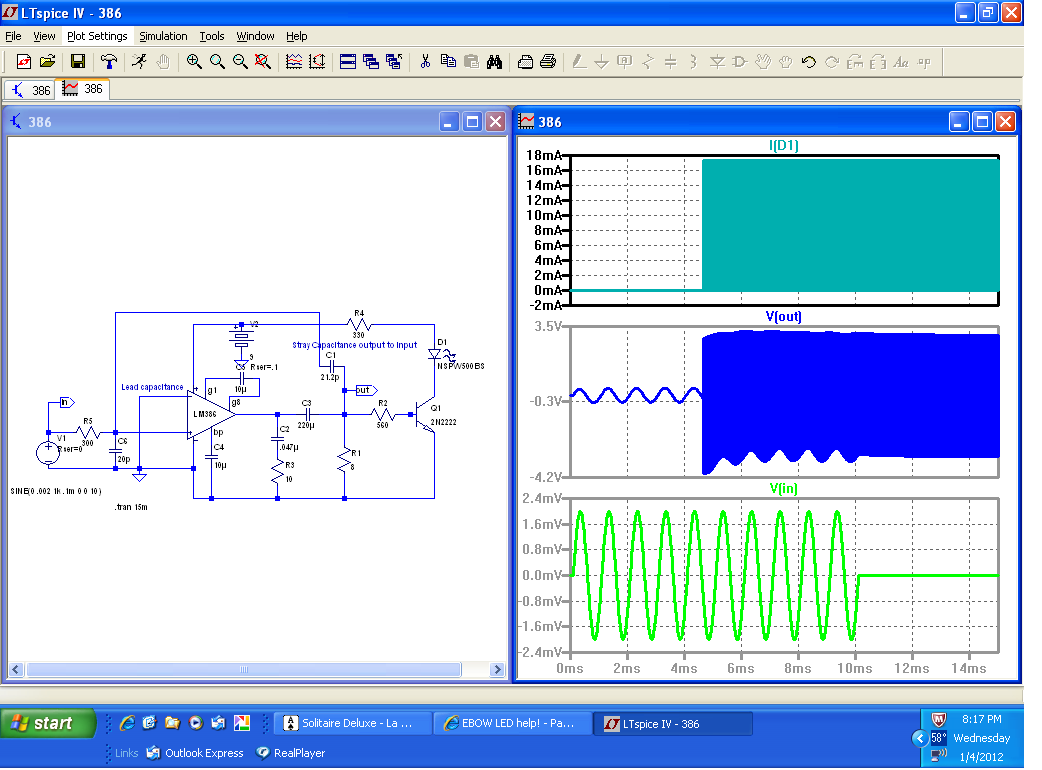Image resolution: width=1042 pixels, height=770 pixels.
Task: Open Print Setup icon
Action: [525, 62]
